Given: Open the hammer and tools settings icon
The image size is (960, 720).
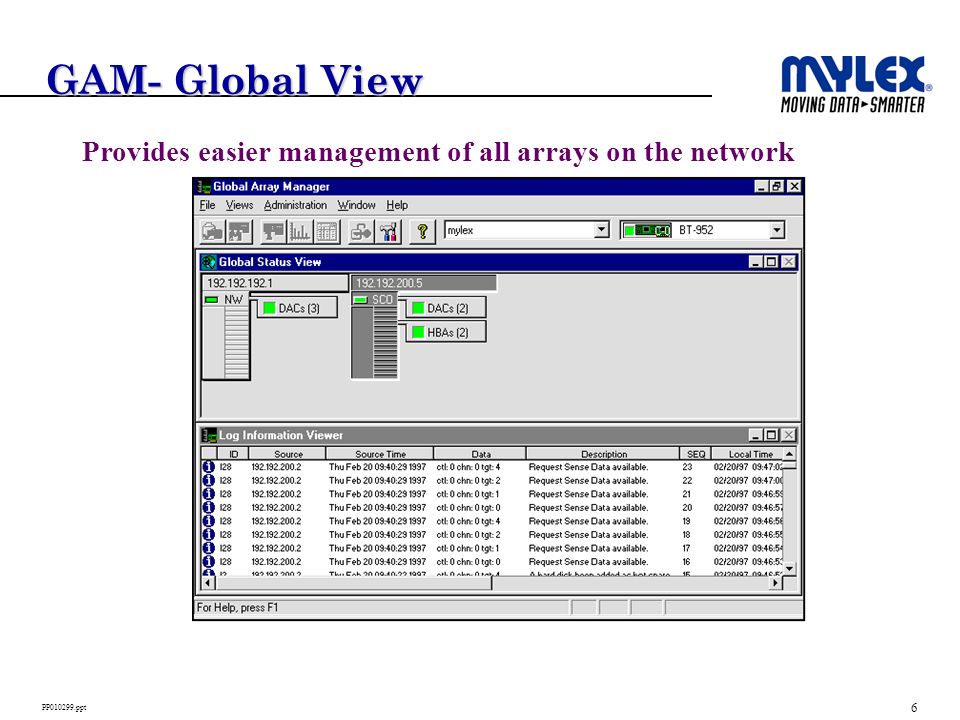Looking at the screenshot, I should [x=388, y=231].
